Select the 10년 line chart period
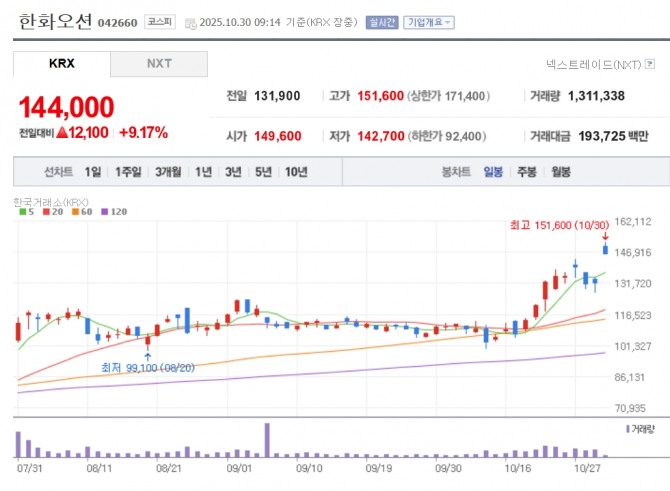 pos(296,172)
